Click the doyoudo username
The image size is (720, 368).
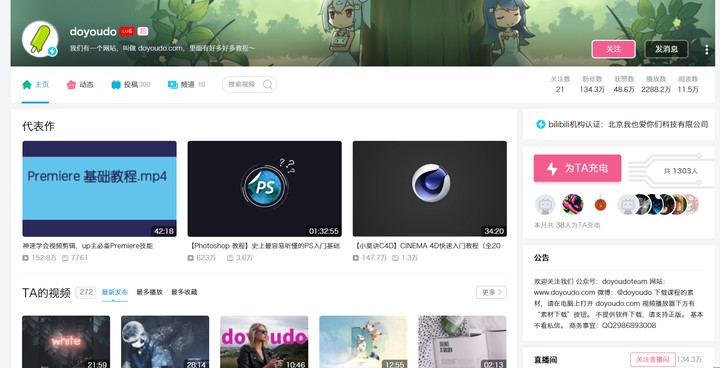[93, 32]
